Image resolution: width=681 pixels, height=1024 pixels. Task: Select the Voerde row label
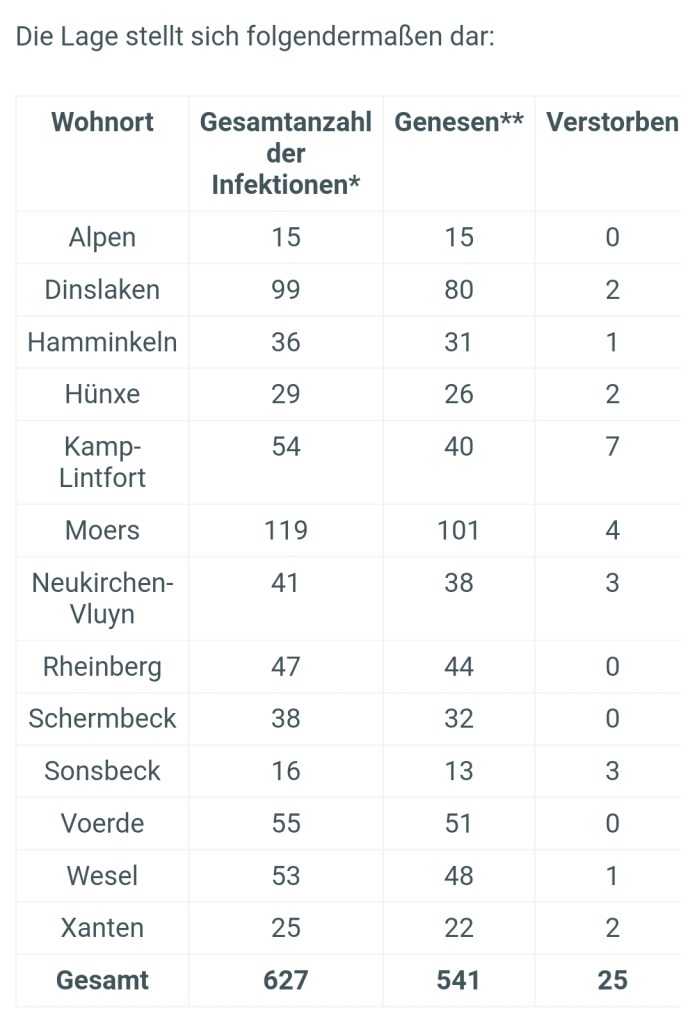pos(102,823)
